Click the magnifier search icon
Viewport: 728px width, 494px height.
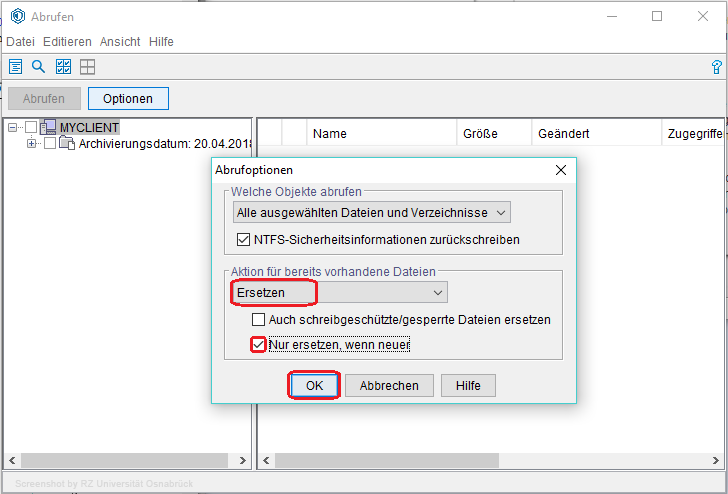click(39, 67)
